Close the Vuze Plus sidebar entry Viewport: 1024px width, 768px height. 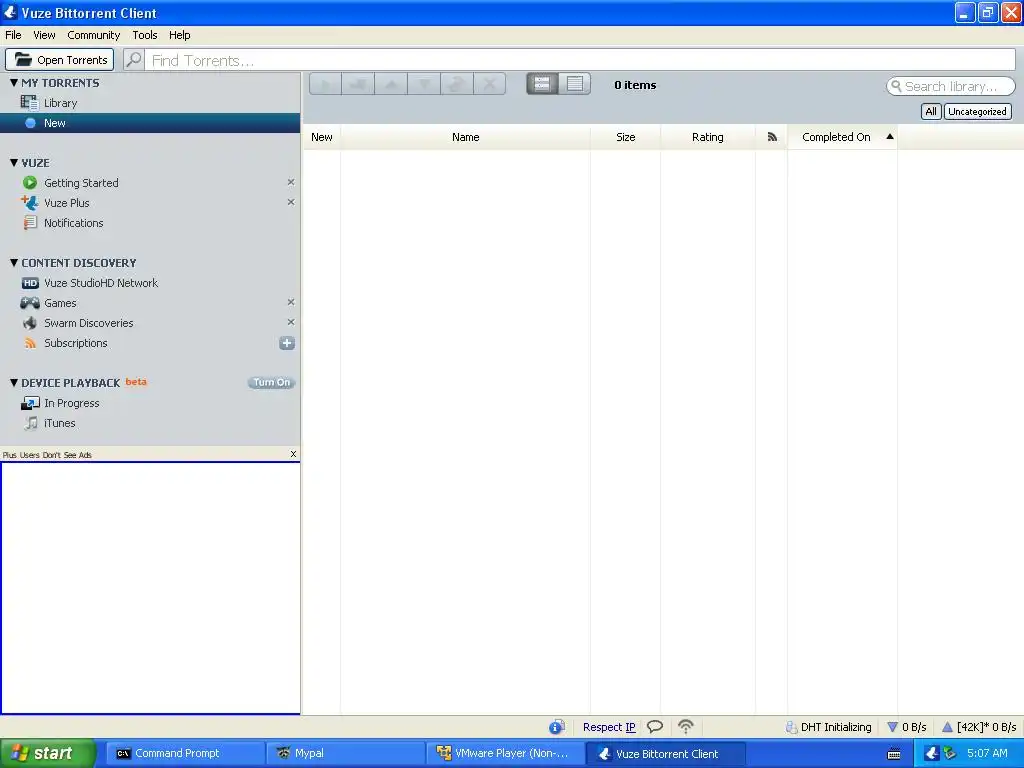tap(291, 202)
